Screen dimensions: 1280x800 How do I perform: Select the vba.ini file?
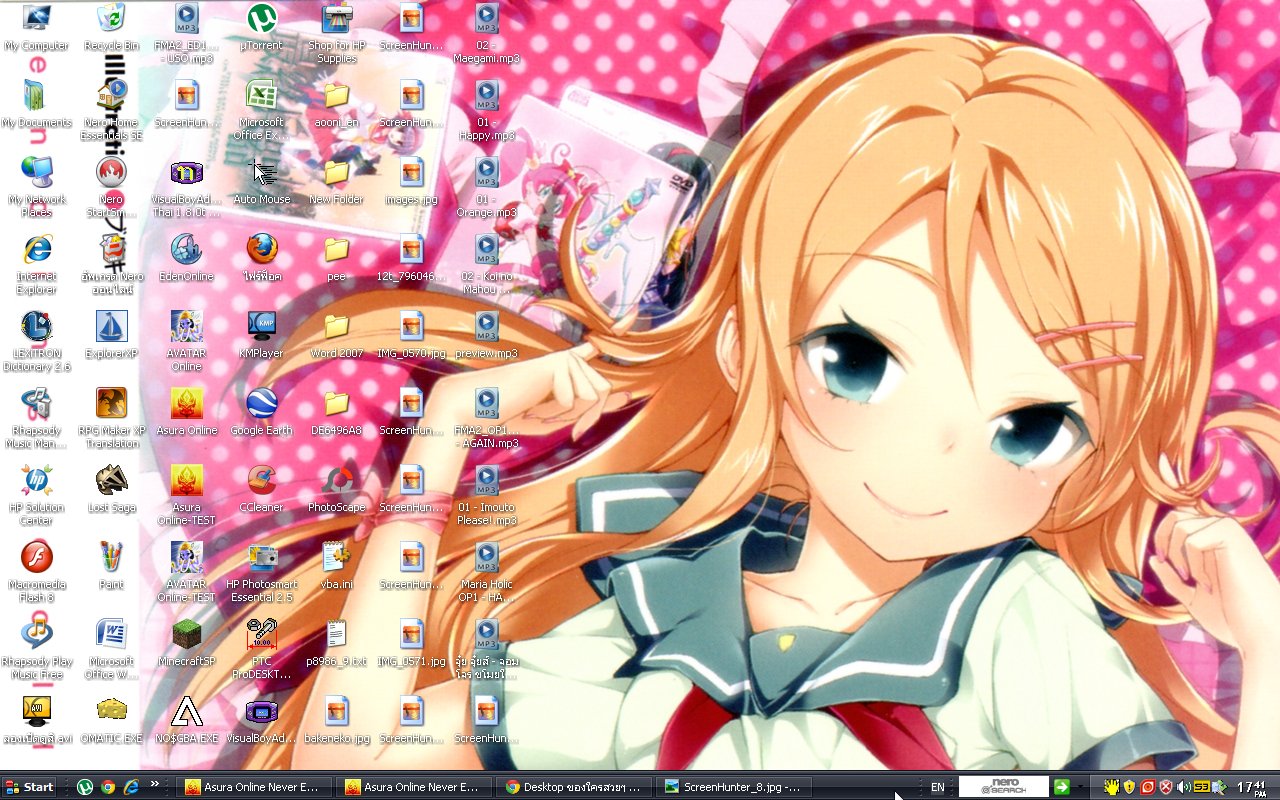point(336,566)
